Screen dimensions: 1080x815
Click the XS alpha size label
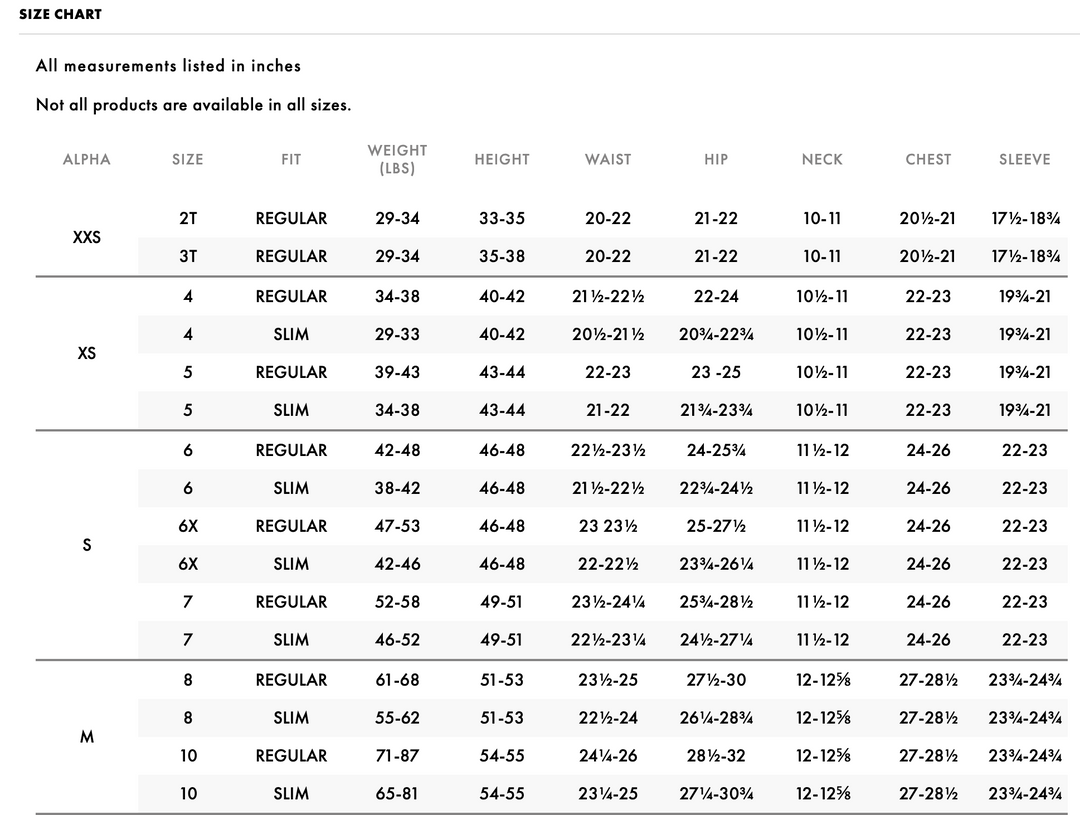(x=87, y=353)
